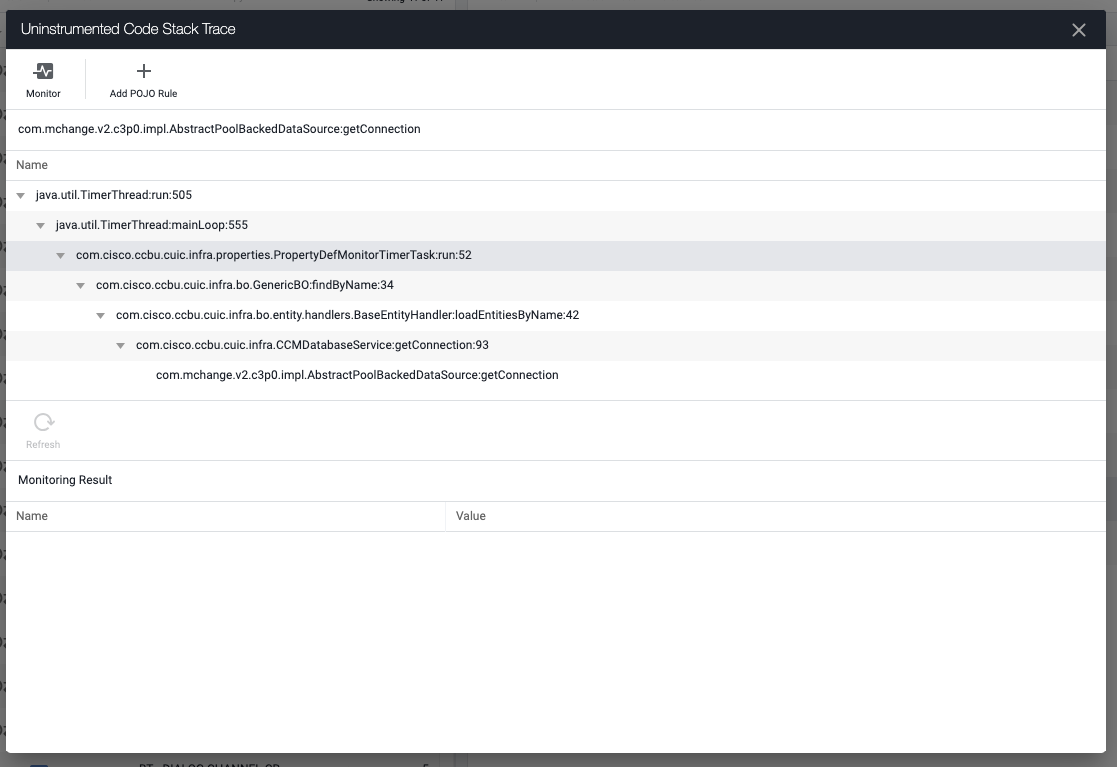The height and width of the screenshot is (767, 1117).
Task: Collapse the TimerThread:mainLoop:555 node
Action: pyautogui.click(x=41, y=226)
